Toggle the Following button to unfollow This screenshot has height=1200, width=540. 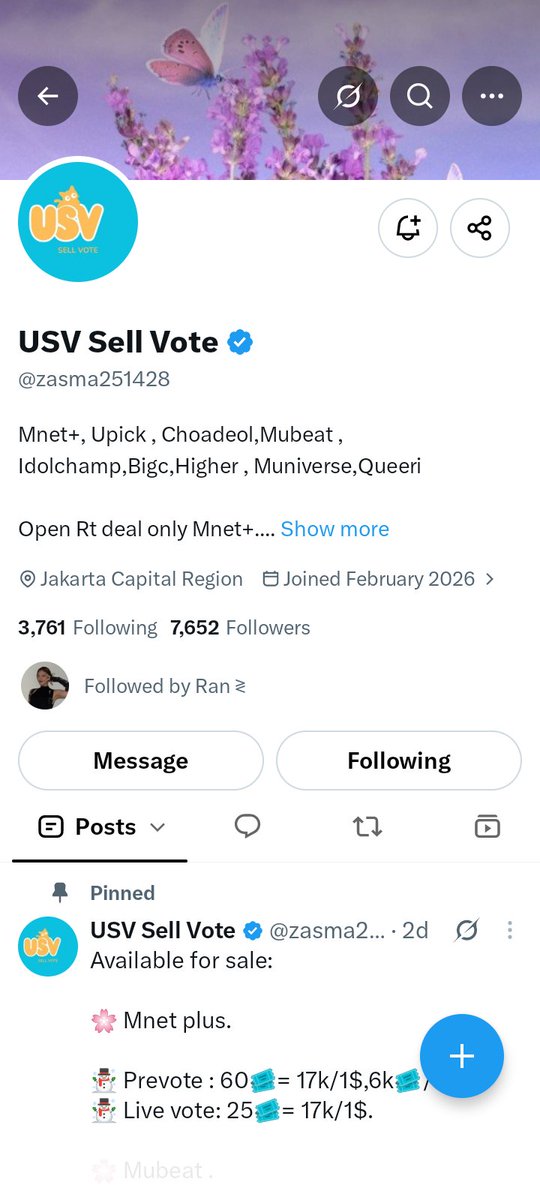tap(399, 761)
